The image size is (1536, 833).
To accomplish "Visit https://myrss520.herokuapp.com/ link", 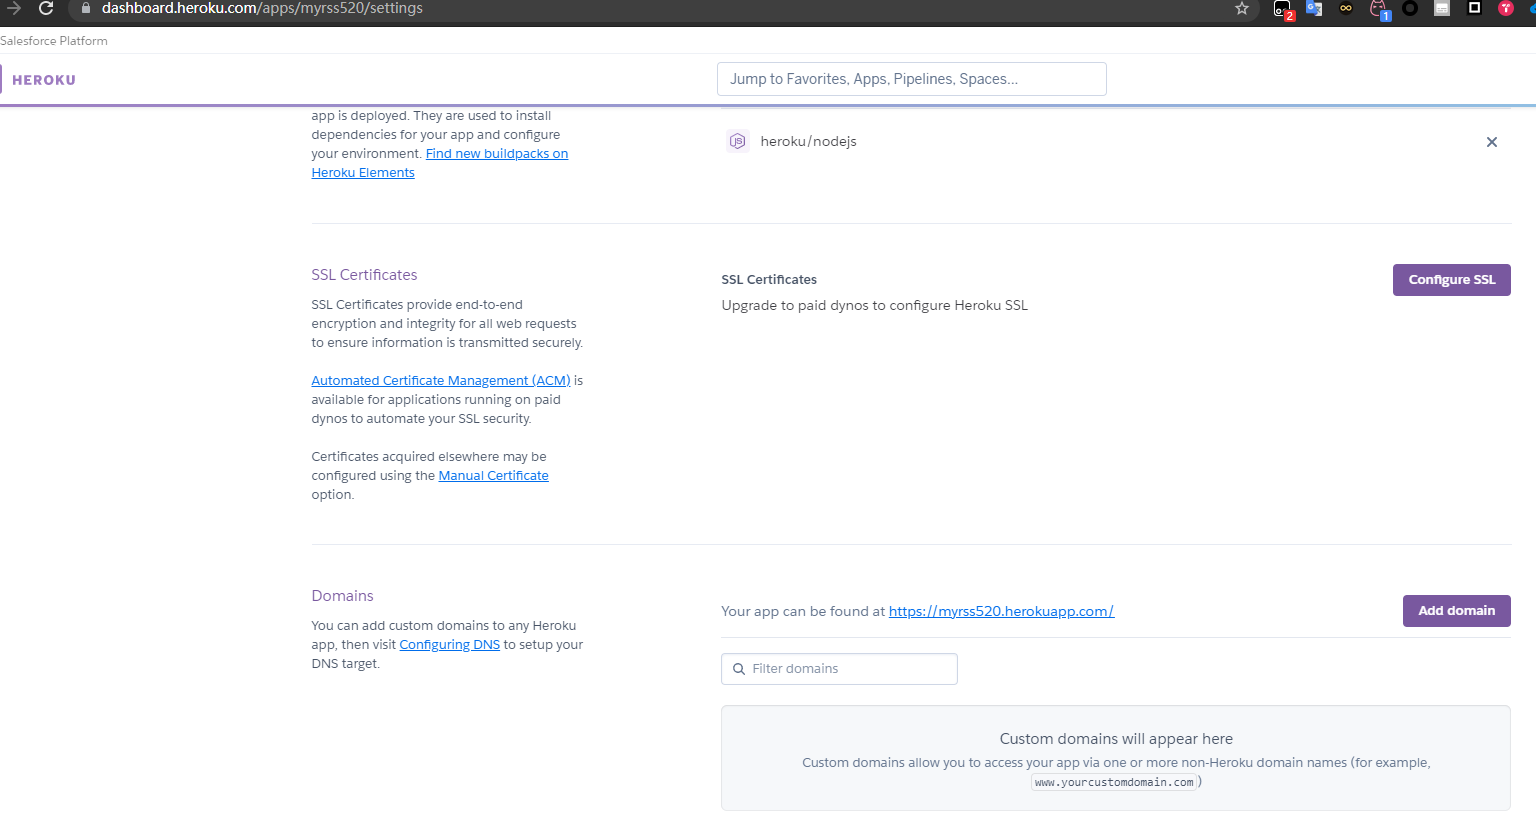I will [x=1001, y=611].
